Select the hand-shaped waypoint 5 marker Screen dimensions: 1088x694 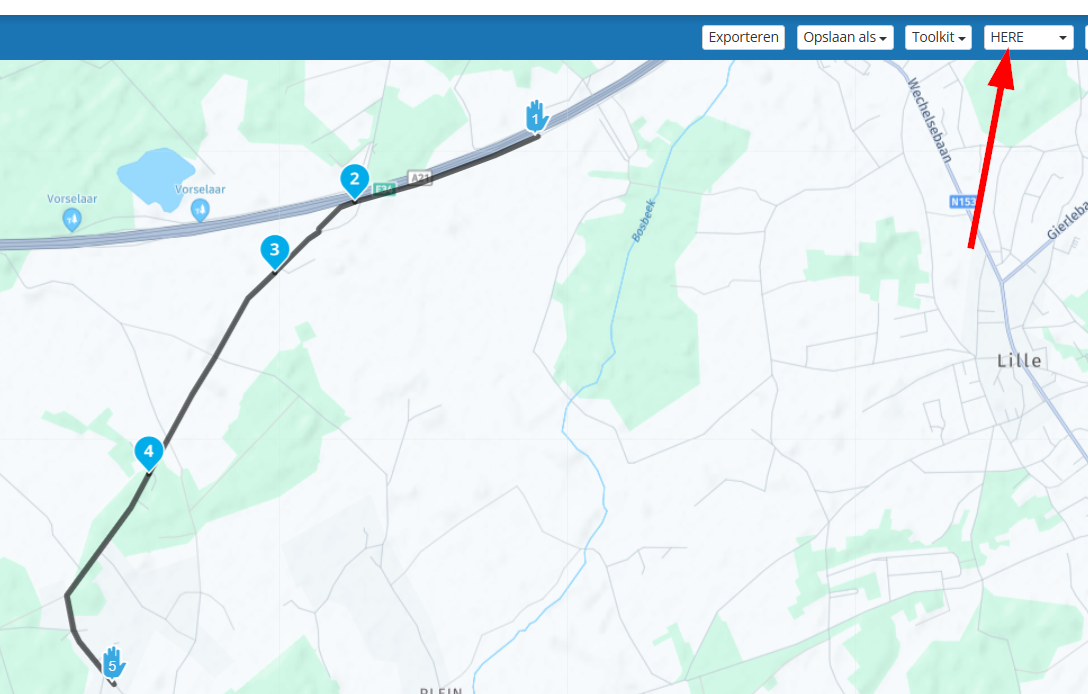click(x=113, y=663)
